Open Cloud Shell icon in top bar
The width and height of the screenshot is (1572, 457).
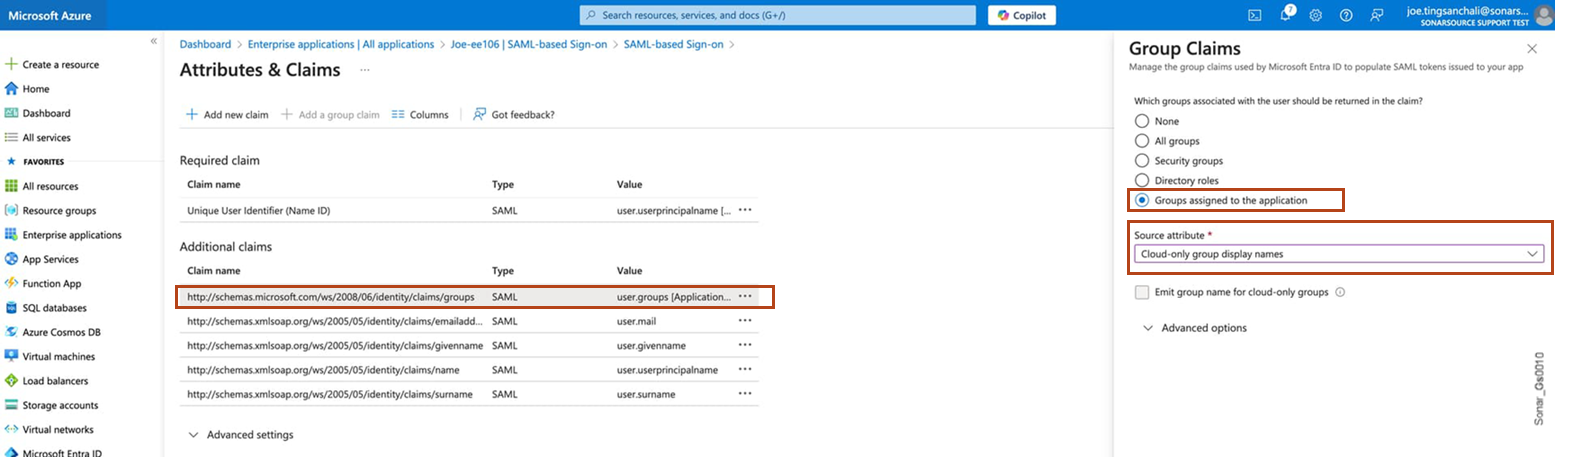pos(1254,15)
